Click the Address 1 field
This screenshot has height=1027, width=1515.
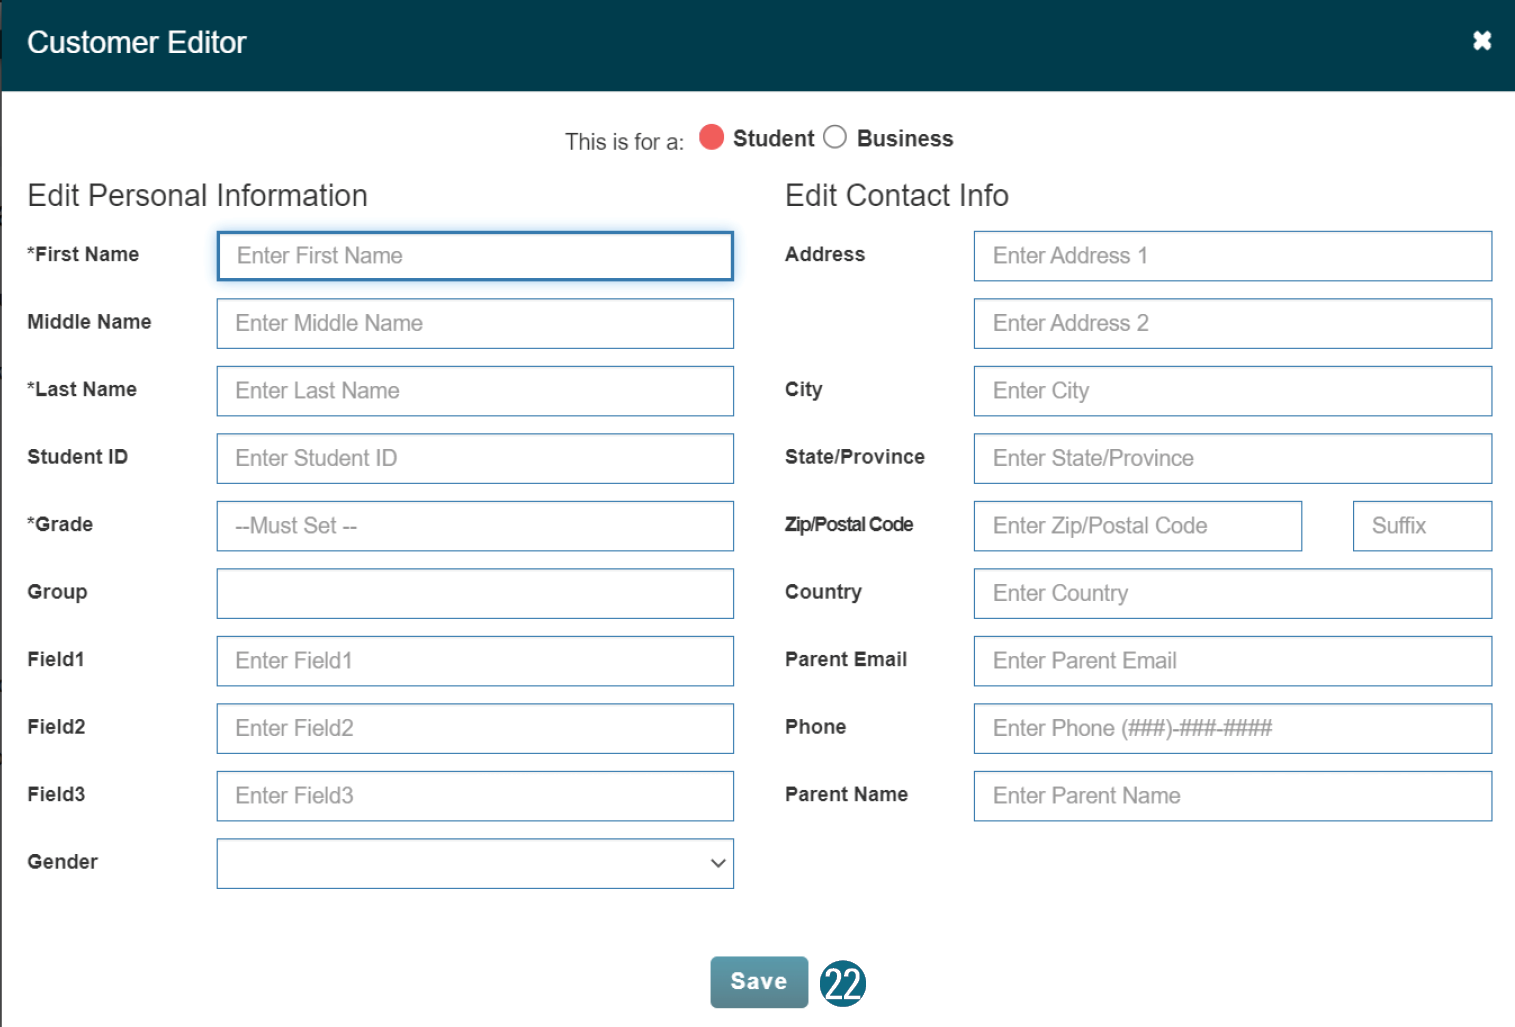tap(1232, 256)
